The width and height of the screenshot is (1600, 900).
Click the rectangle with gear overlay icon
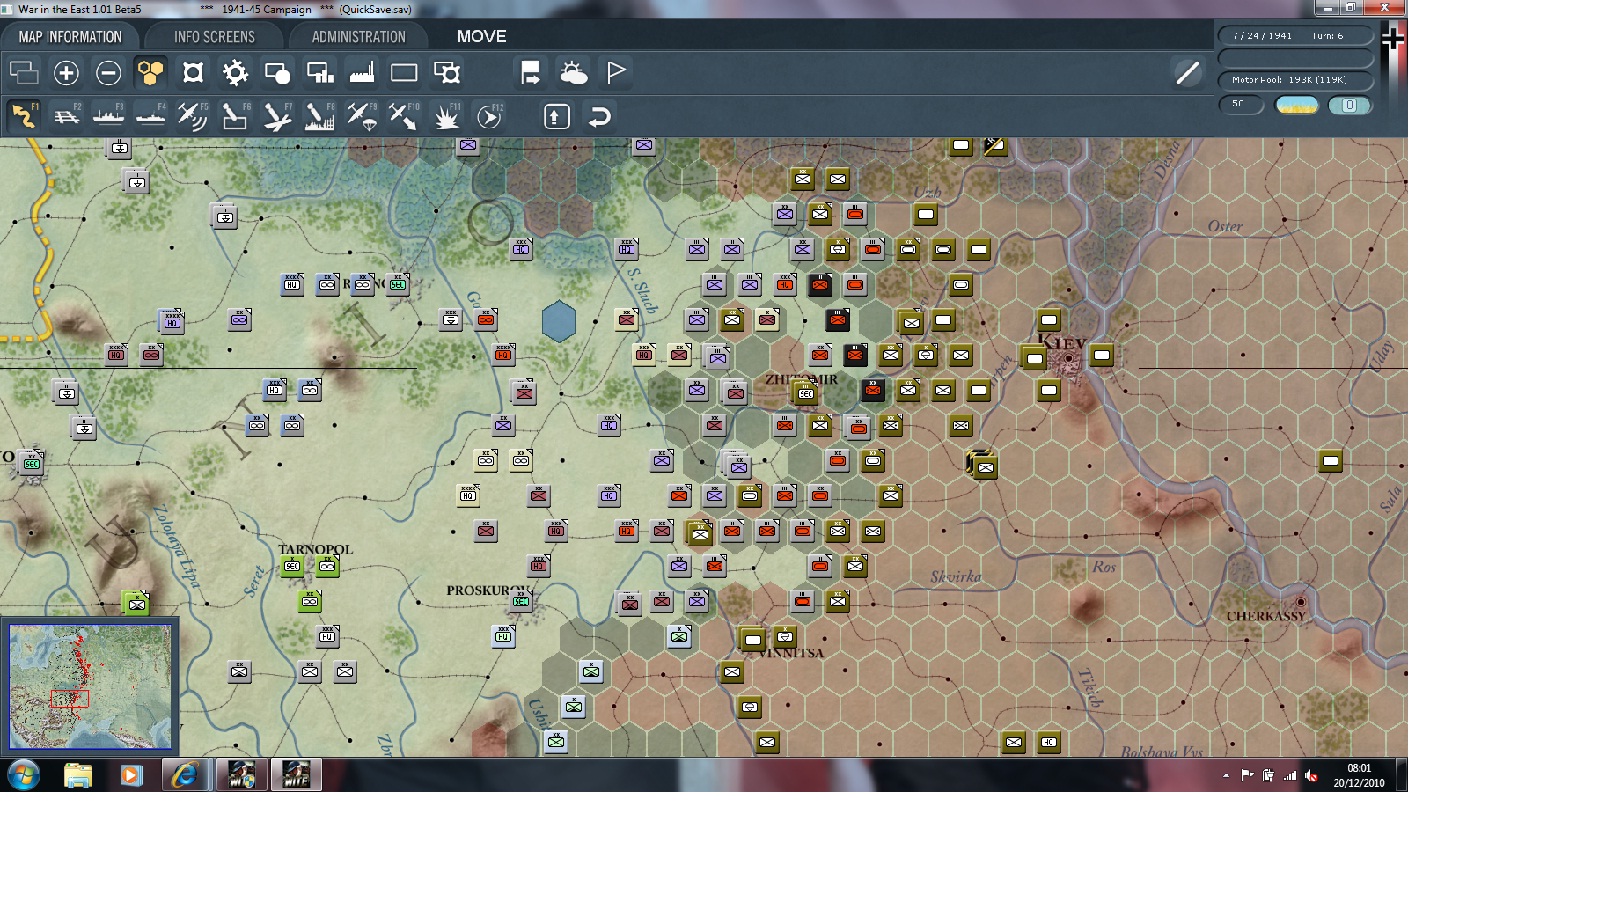point(447,73)
